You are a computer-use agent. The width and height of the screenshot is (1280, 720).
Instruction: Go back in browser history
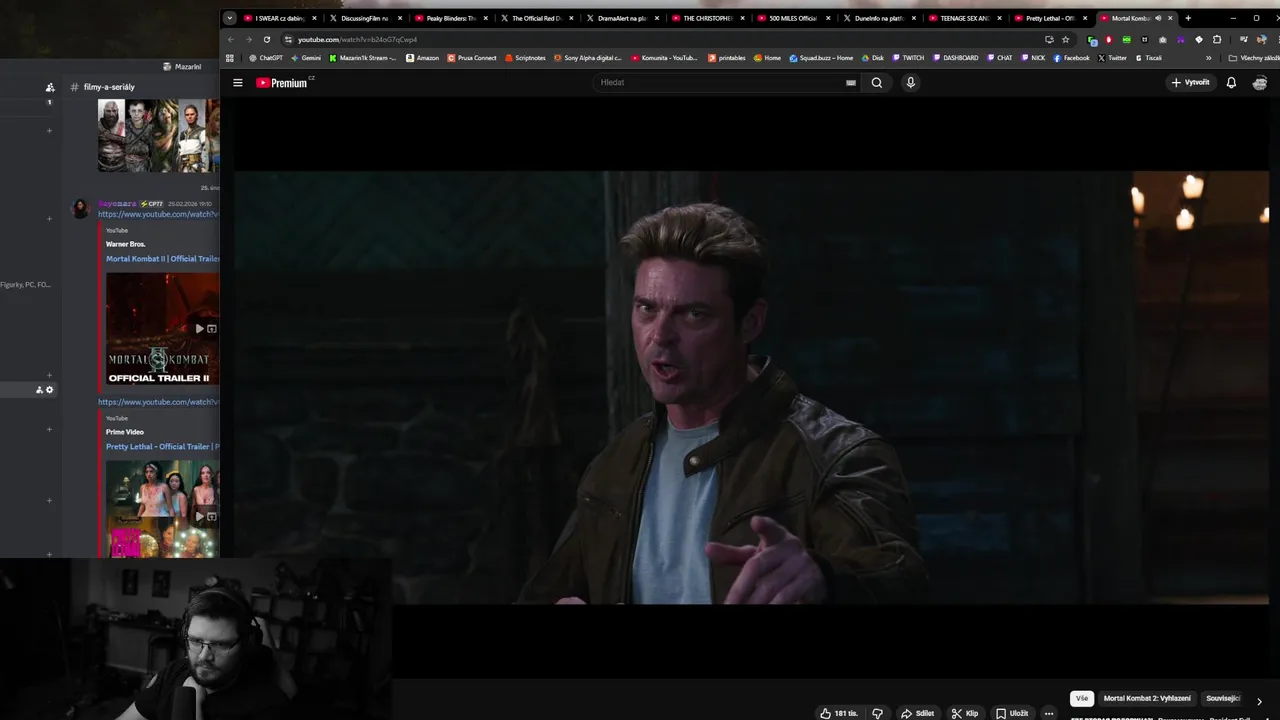[x=230, y=39]
